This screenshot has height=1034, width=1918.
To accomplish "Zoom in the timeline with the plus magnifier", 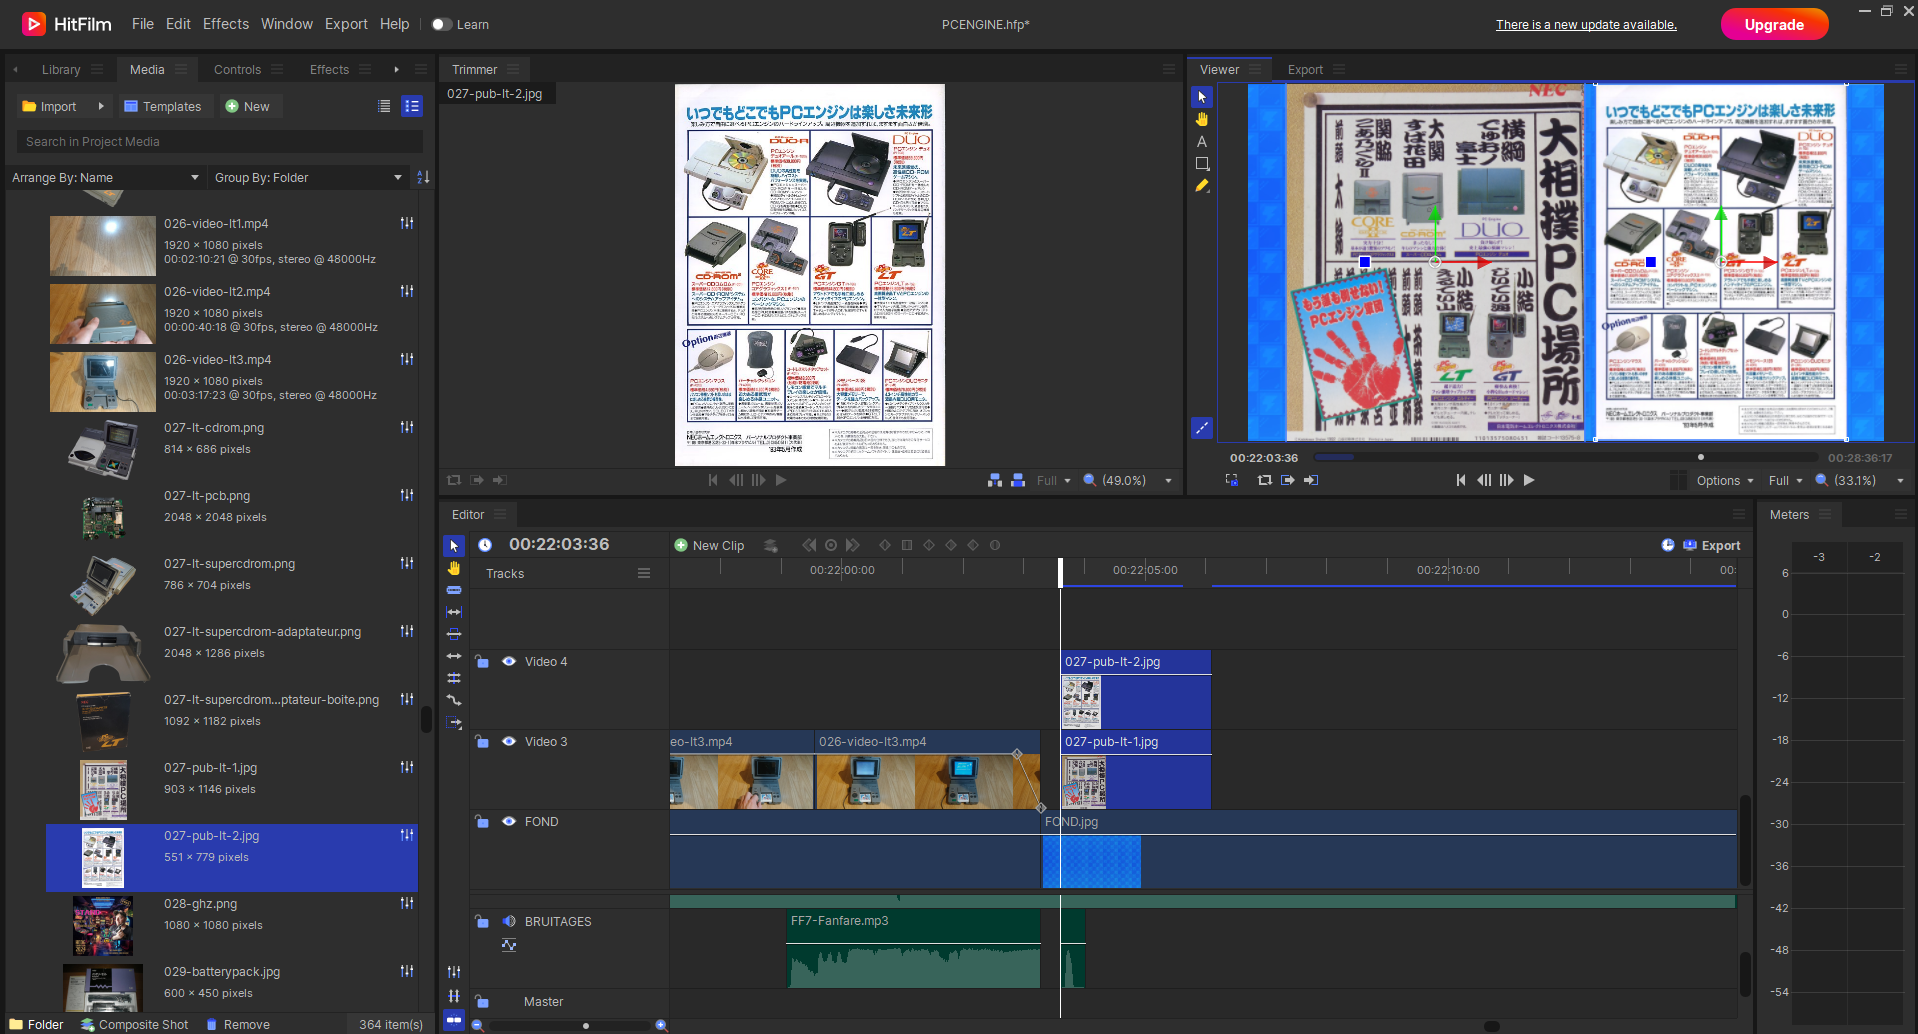I will [x=661, y=1025].
